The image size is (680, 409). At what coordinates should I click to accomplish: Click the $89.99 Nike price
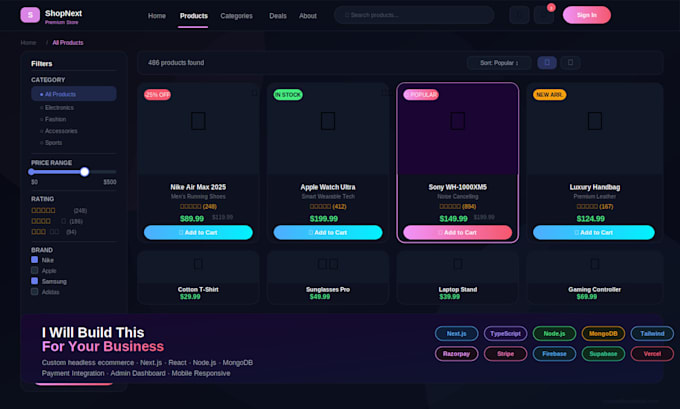click(x=192, y=219)
